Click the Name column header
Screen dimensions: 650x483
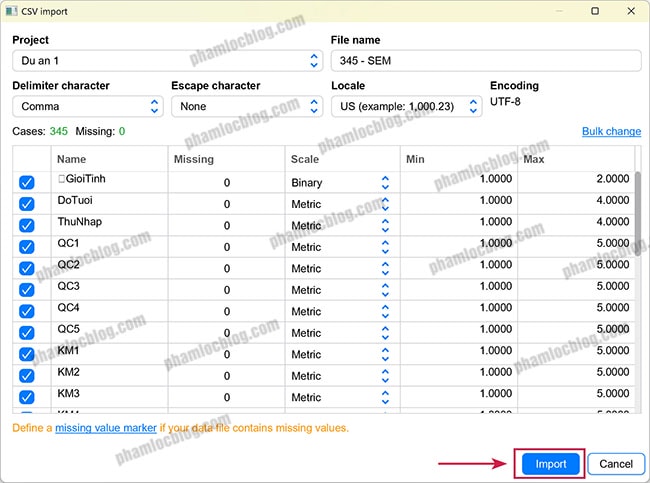point(110,159)
